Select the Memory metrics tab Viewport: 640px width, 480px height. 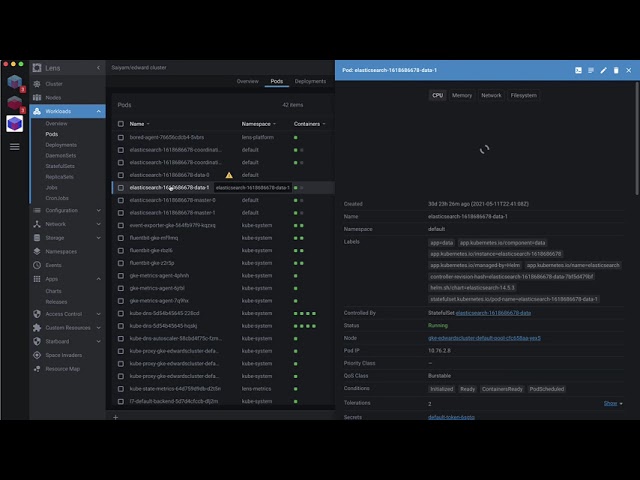(x=462, y=96)
